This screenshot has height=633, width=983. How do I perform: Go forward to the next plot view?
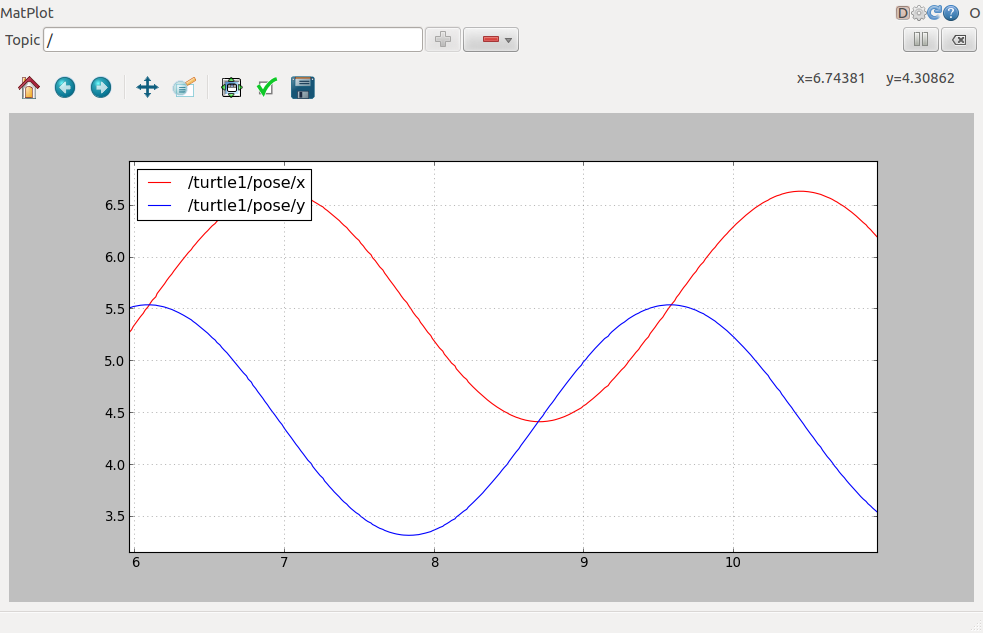pyautogui.click(x=100, y=88)
